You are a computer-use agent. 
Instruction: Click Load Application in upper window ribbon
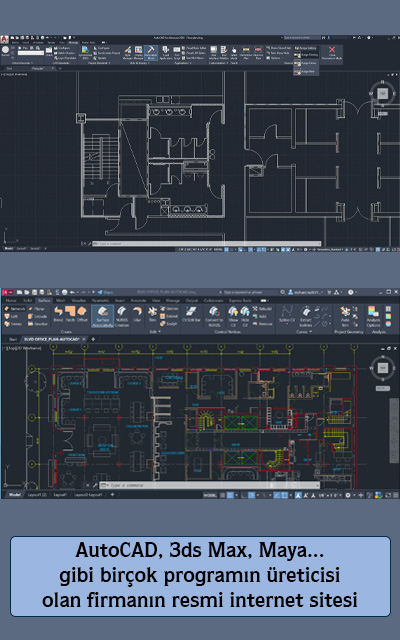click(x=166, y=53)
